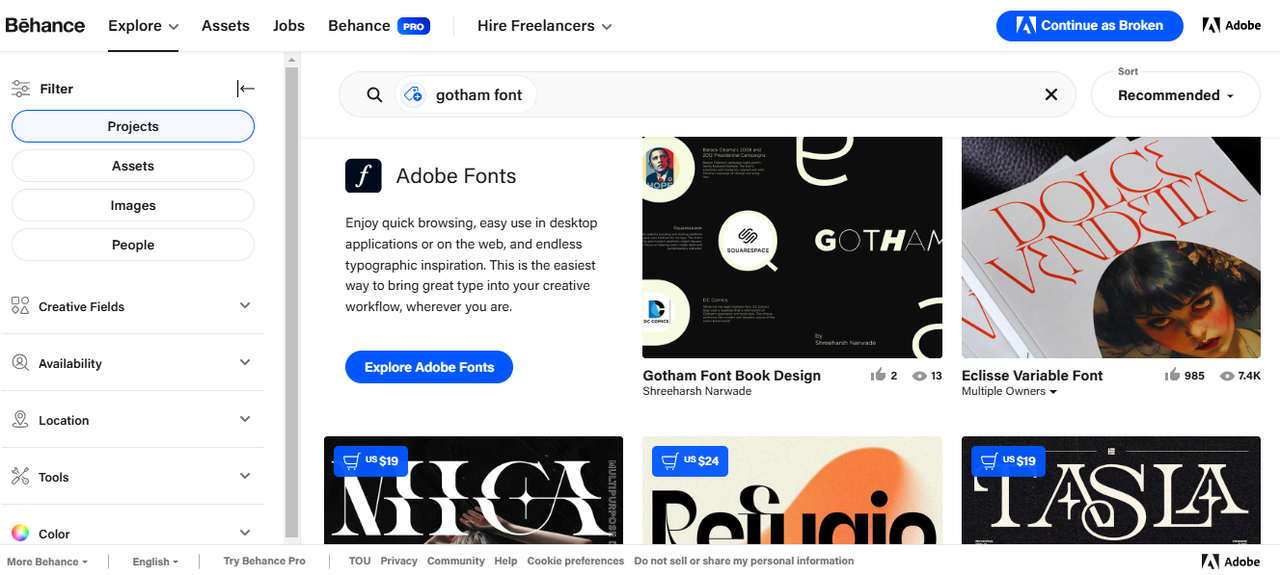Expand the Creative Fields section
The height and width of the screenshot is (575, 1280).
click(x=132, y=306)
